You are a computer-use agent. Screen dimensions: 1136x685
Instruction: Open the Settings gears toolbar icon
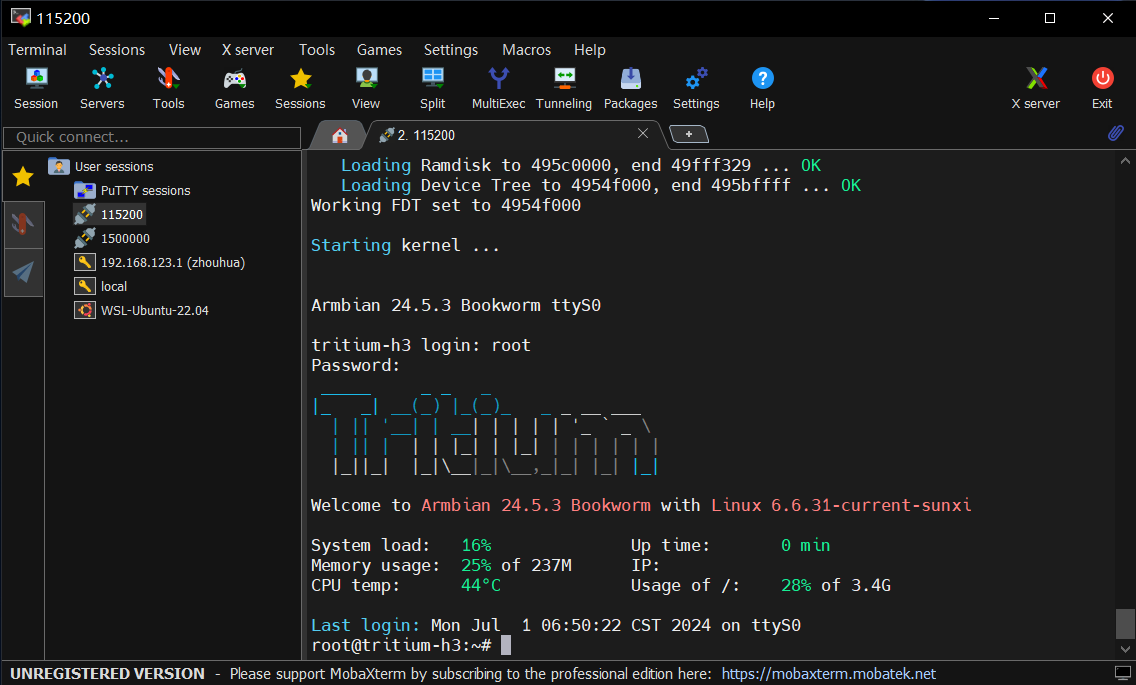coord(696,88)
